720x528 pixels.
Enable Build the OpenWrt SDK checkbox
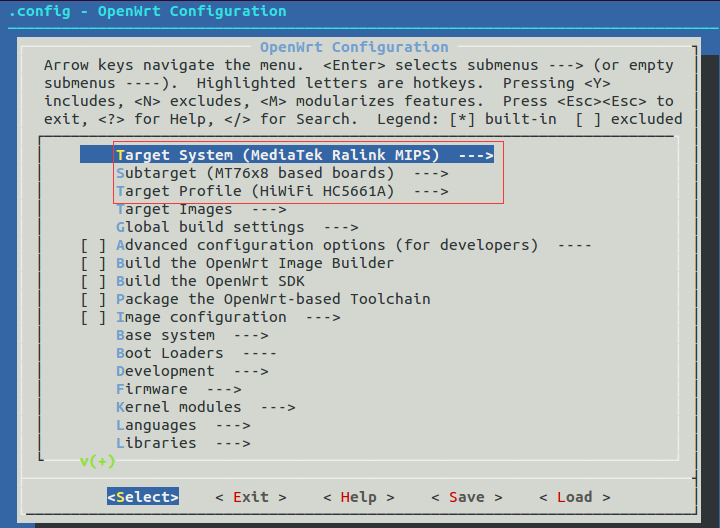[x=93, y=281]
